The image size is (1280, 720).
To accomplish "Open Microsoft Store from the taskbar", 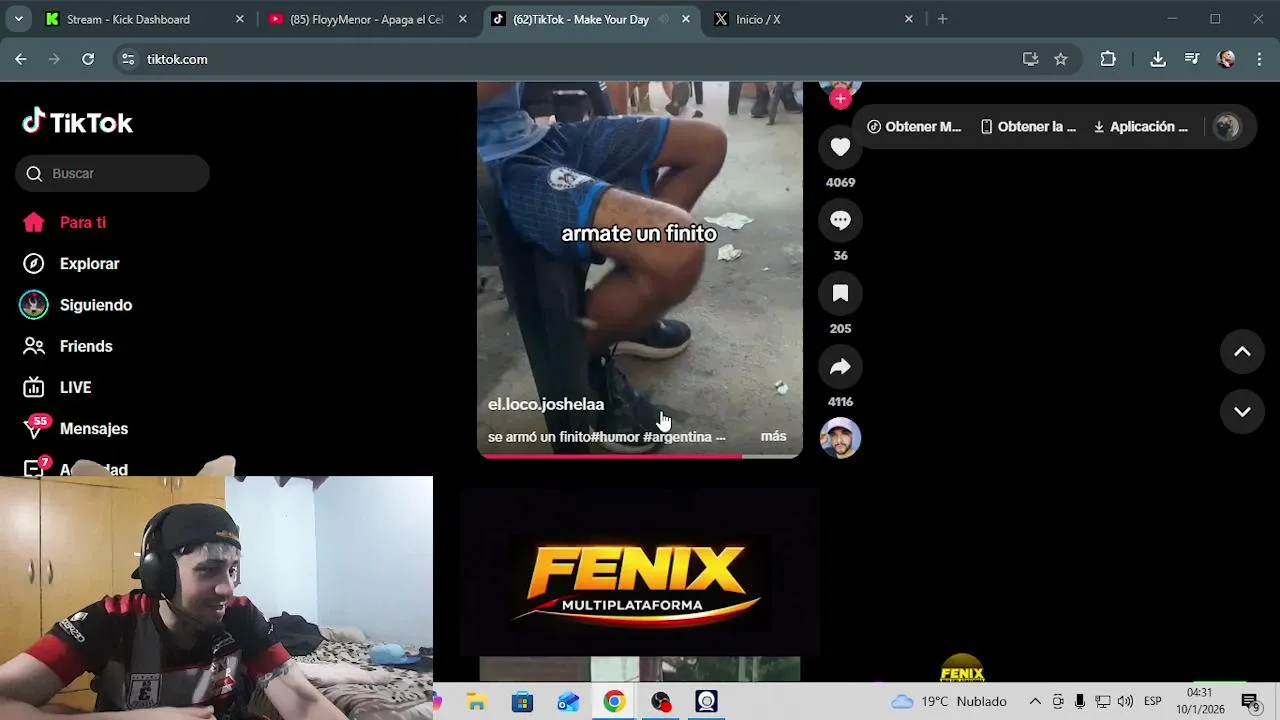I will [x=523, y=702].
